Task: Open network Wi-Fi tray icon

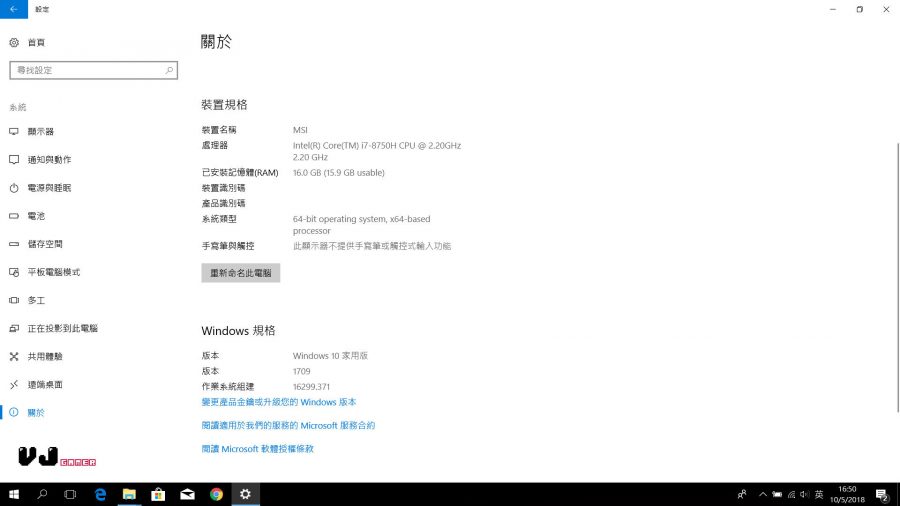Action: tap(792, 494)
